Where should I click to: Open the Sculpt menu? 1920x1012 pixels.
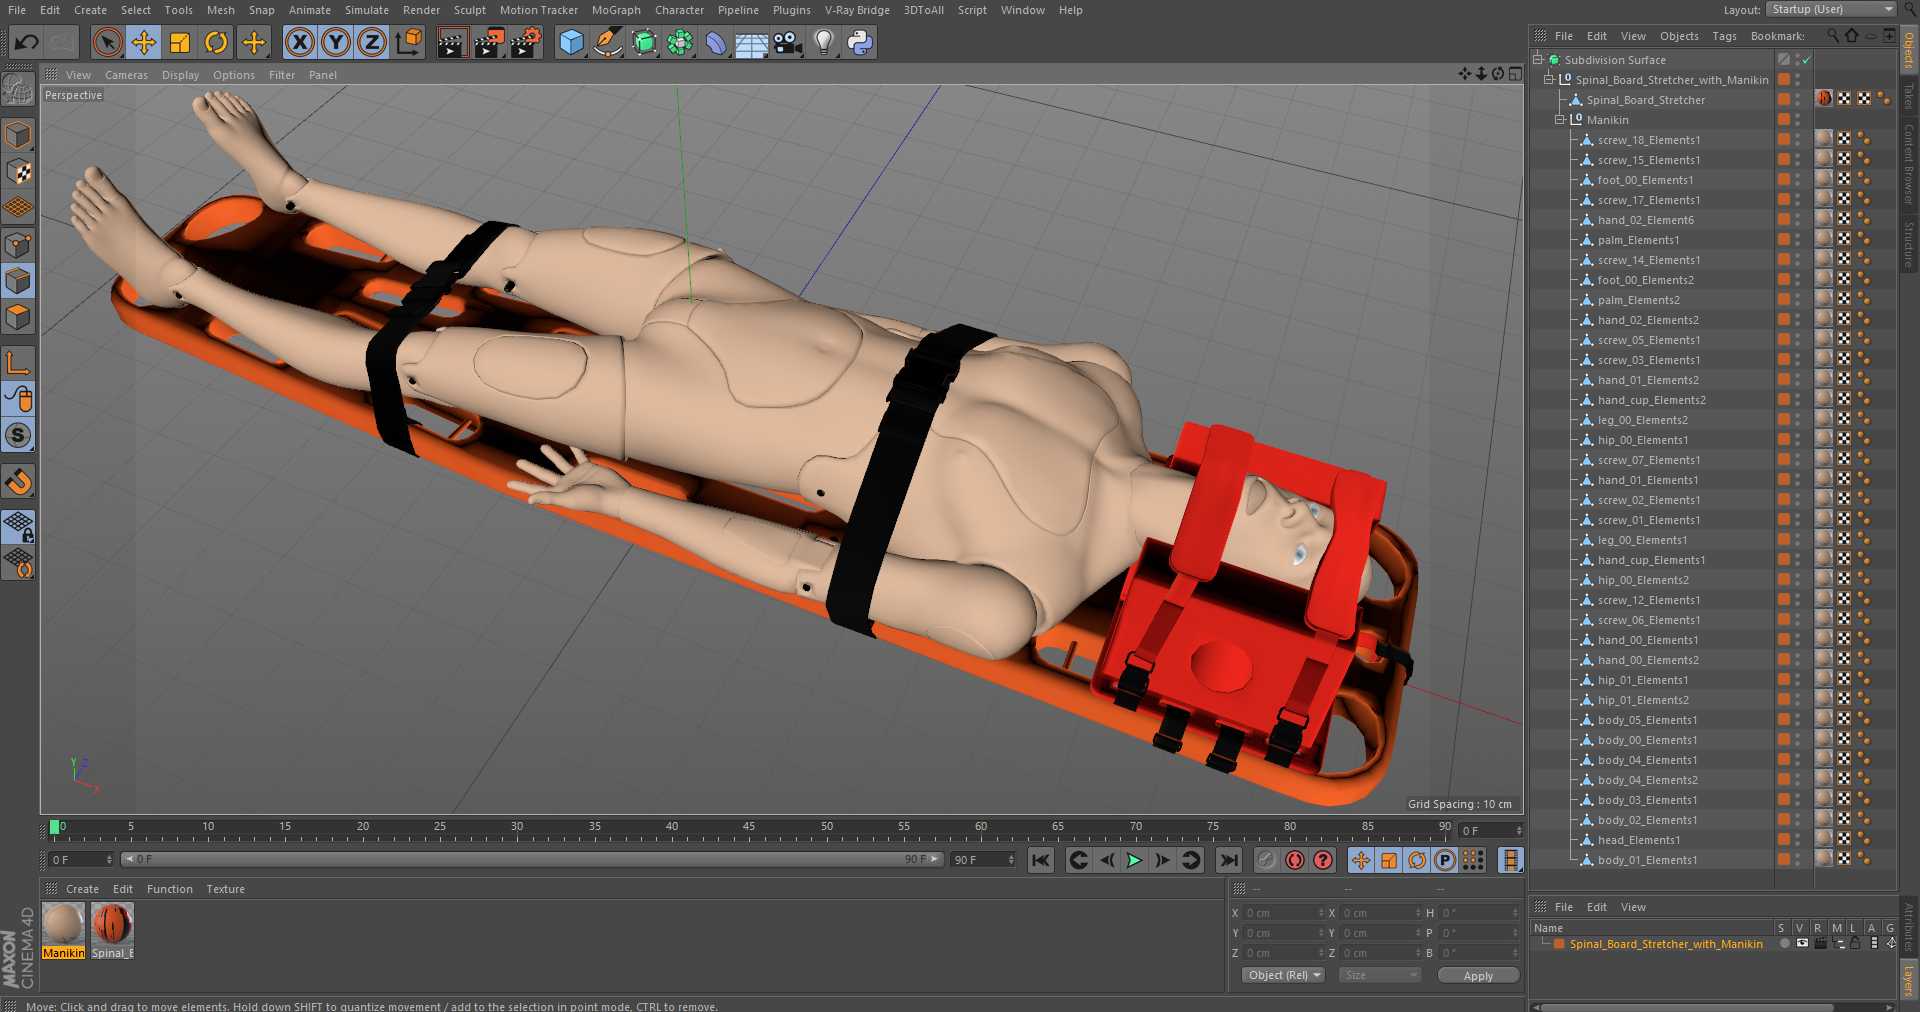pos(469,10)
